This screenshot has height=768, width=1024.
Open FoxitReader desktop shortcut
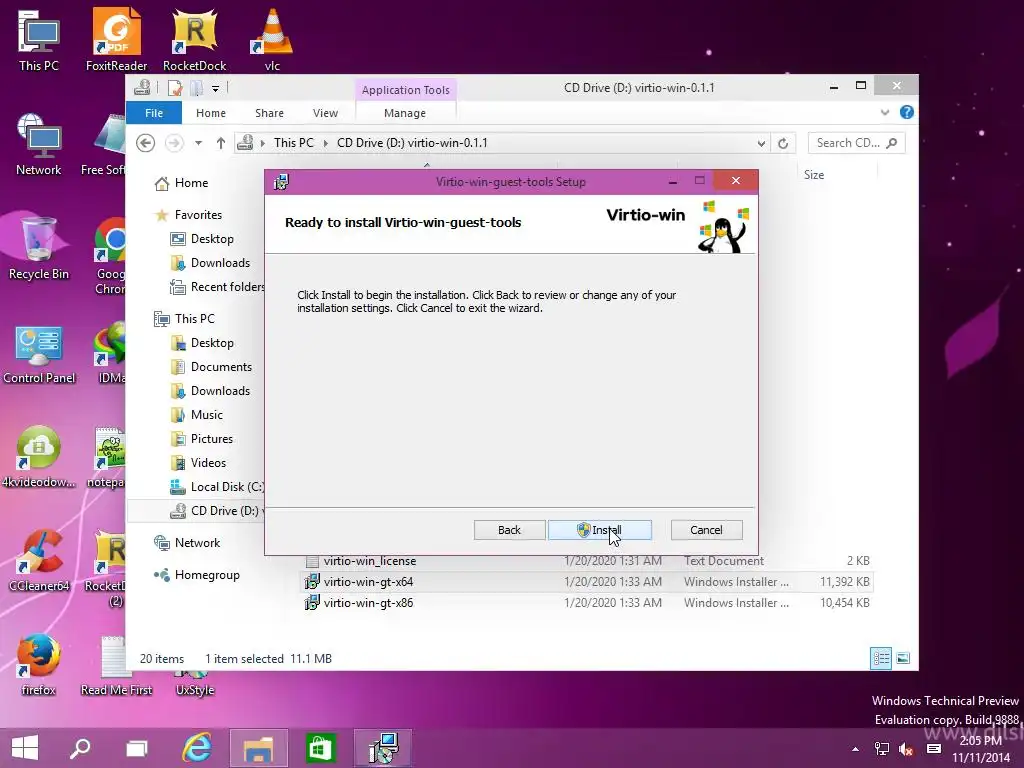coord(116,40)
